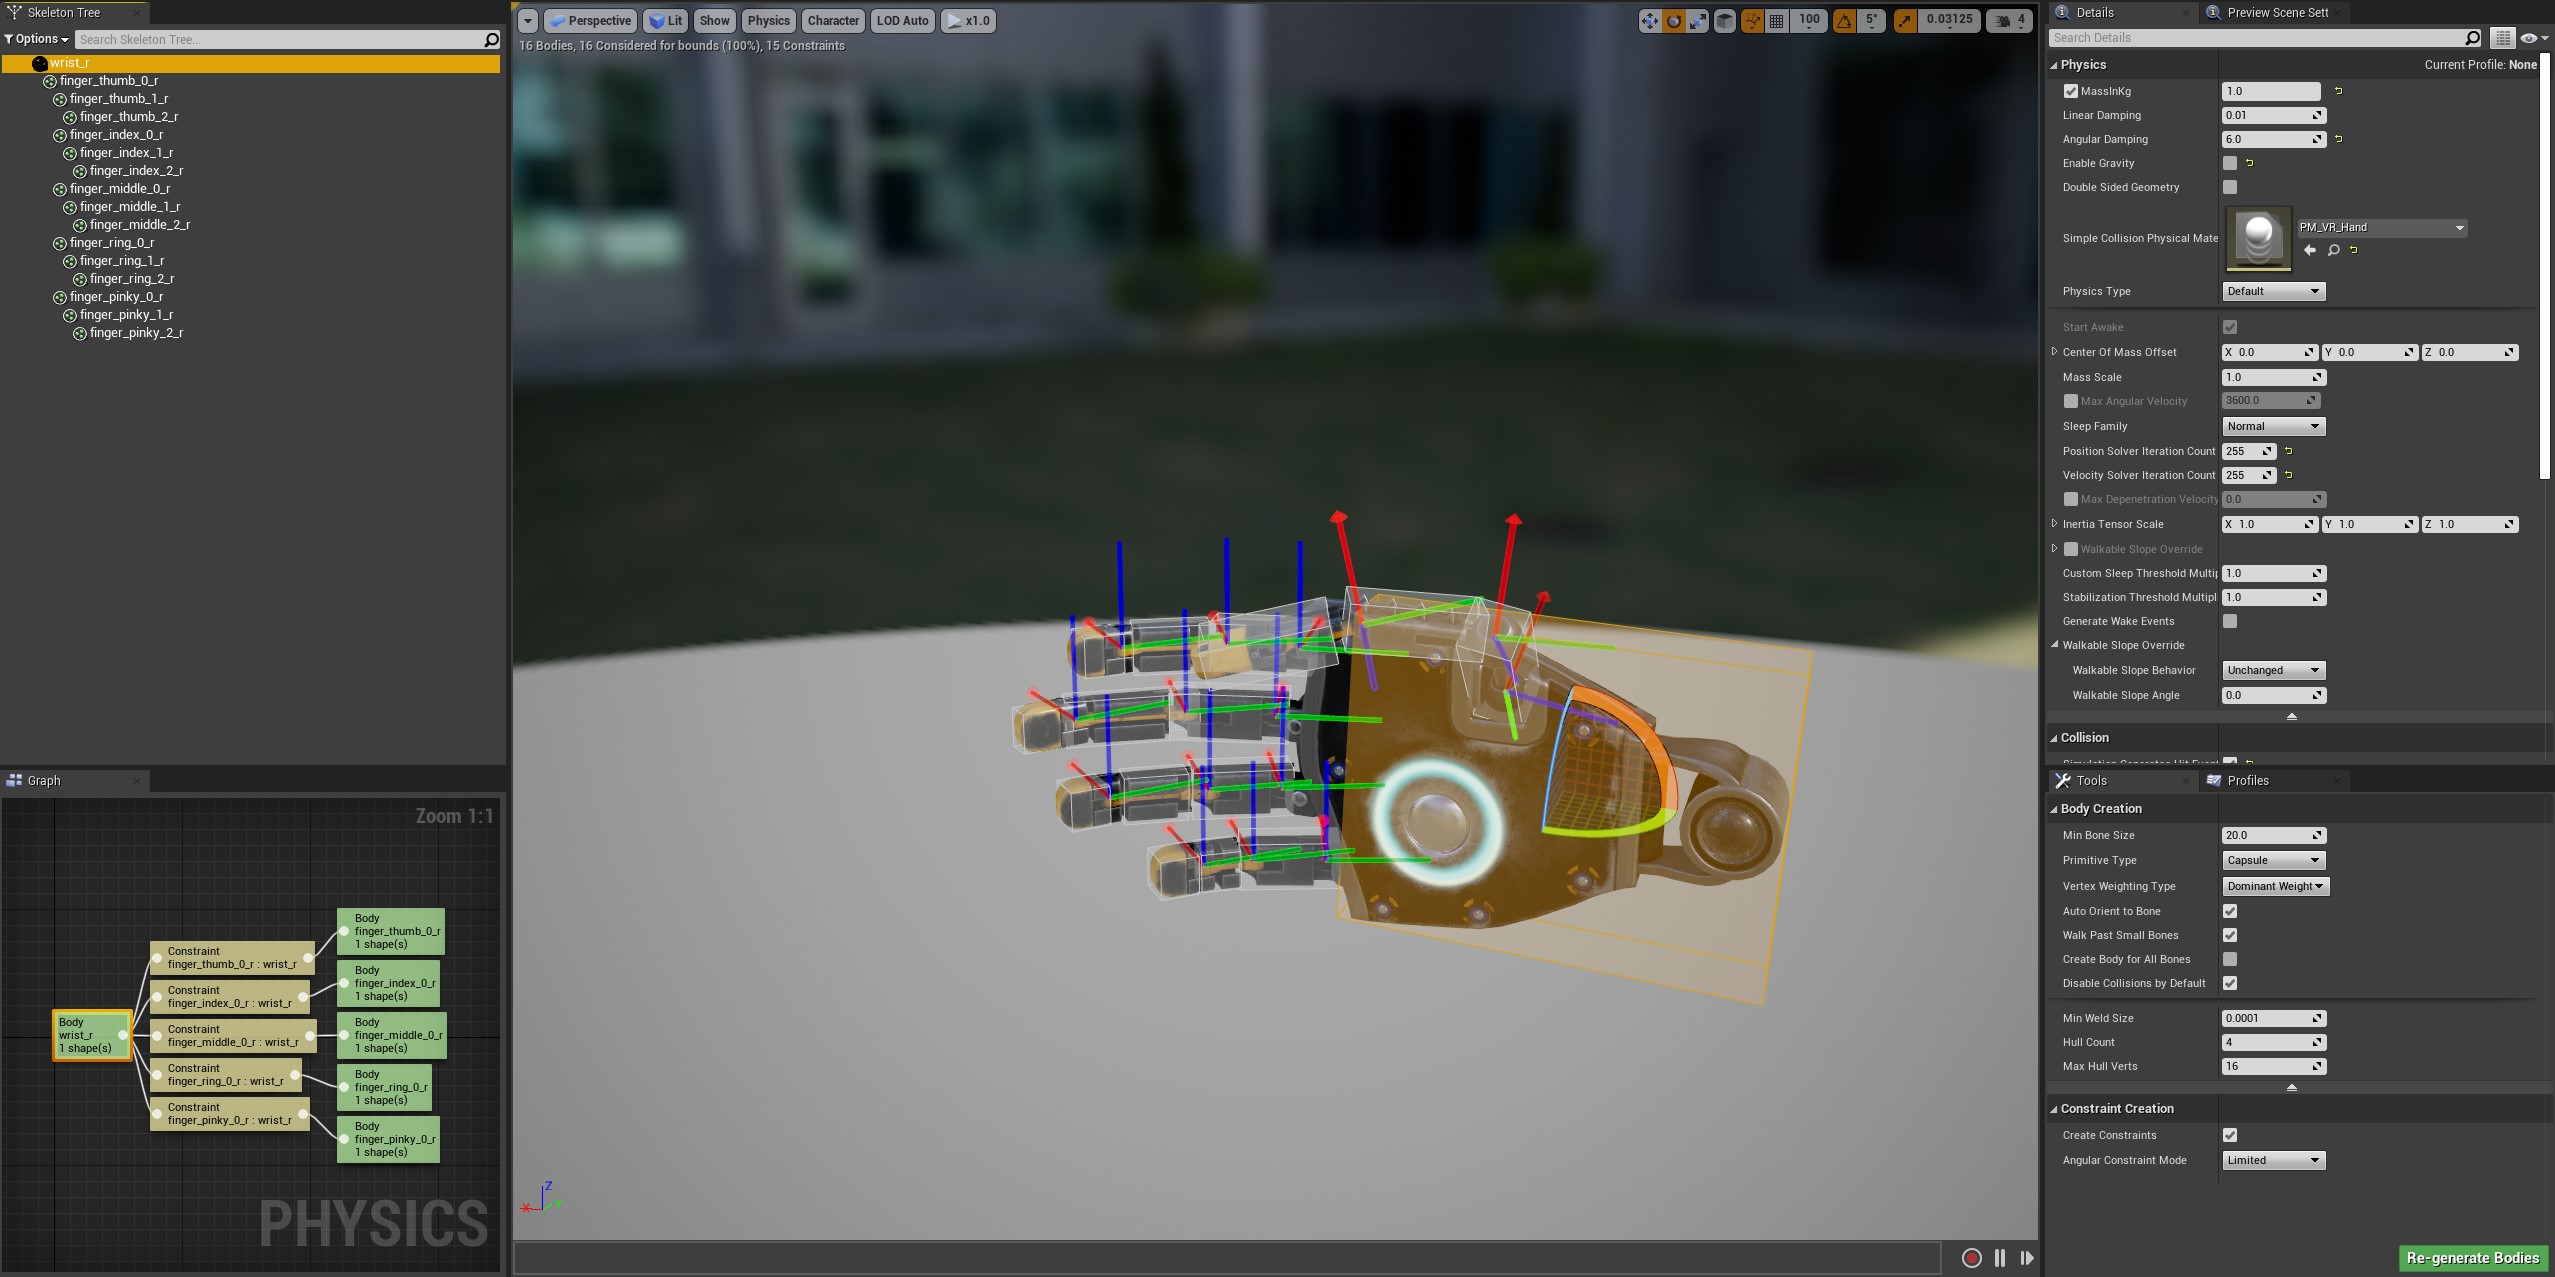
Task: Open the Perspective viewport menu
Action: click(x=589, y=21)
